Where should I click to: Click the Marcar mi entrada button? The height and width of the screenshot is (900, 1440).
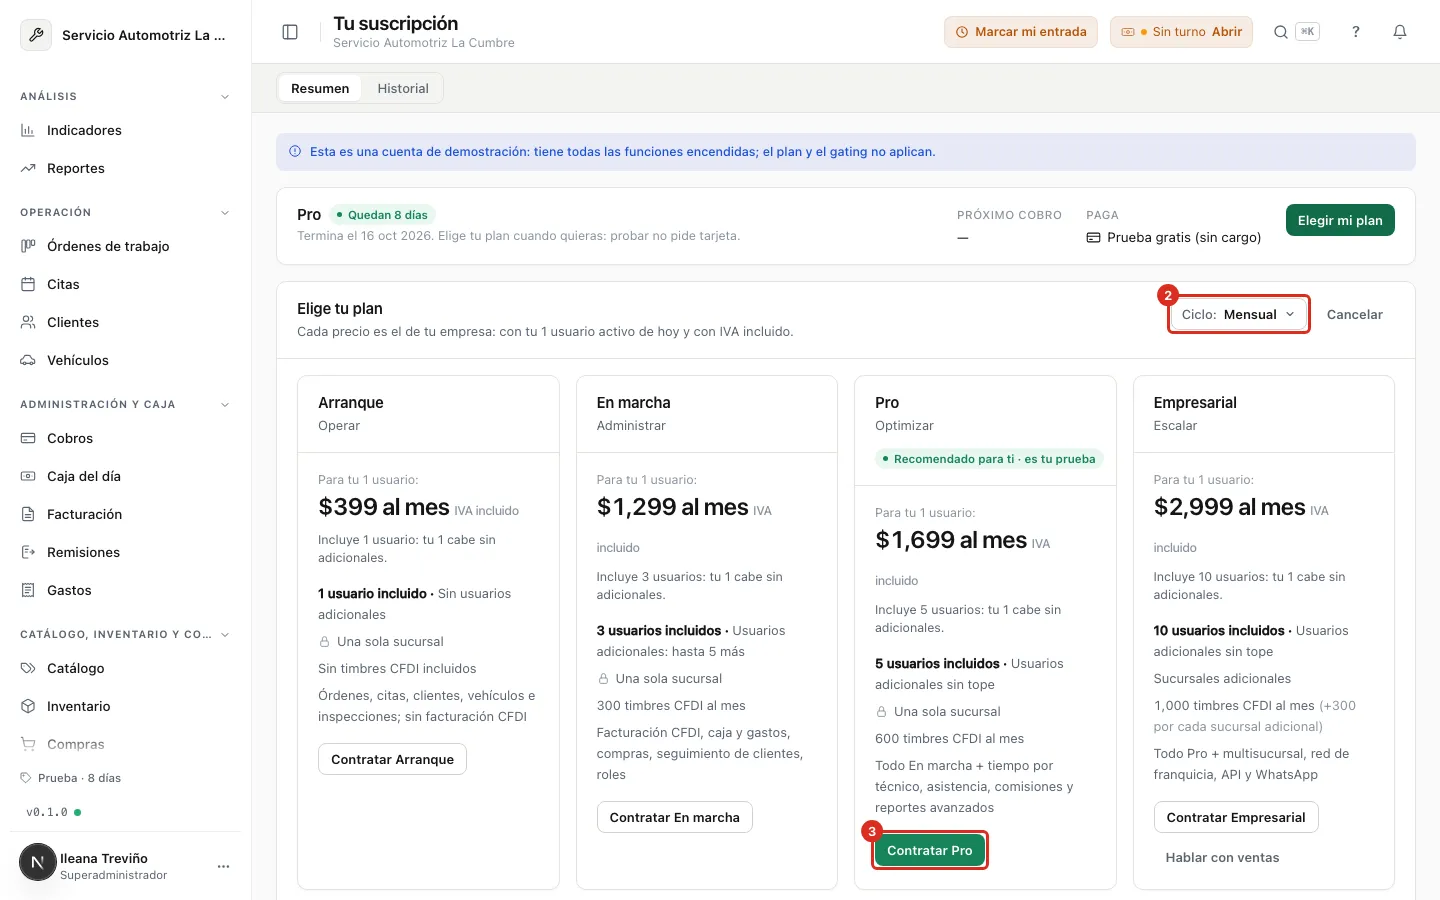[x=1021, y=32]
